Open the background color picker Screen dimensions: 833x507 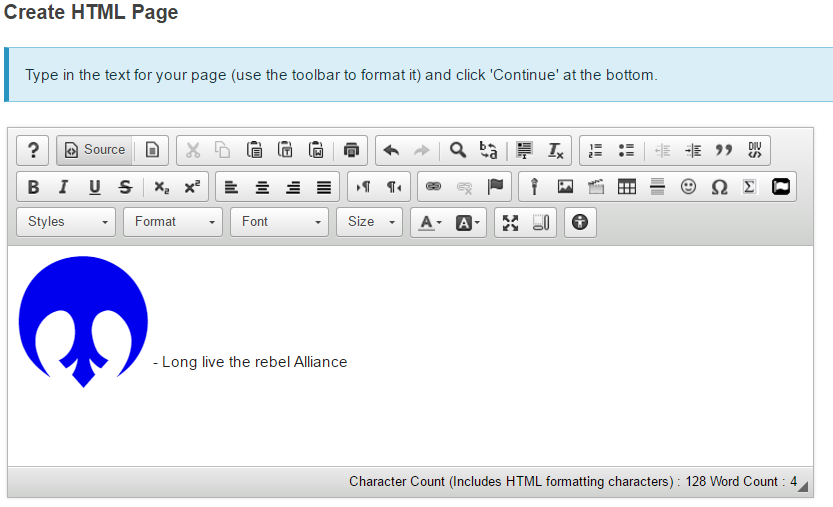(468, 222)
